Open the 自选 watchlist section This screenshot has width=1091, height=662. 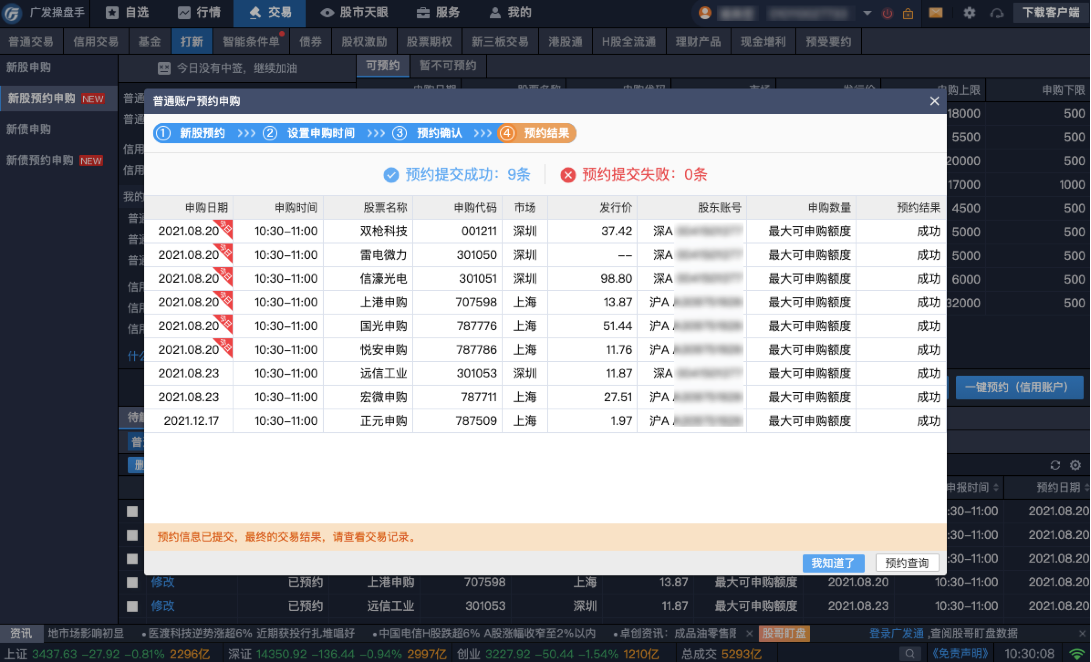[x=127, y=13]
